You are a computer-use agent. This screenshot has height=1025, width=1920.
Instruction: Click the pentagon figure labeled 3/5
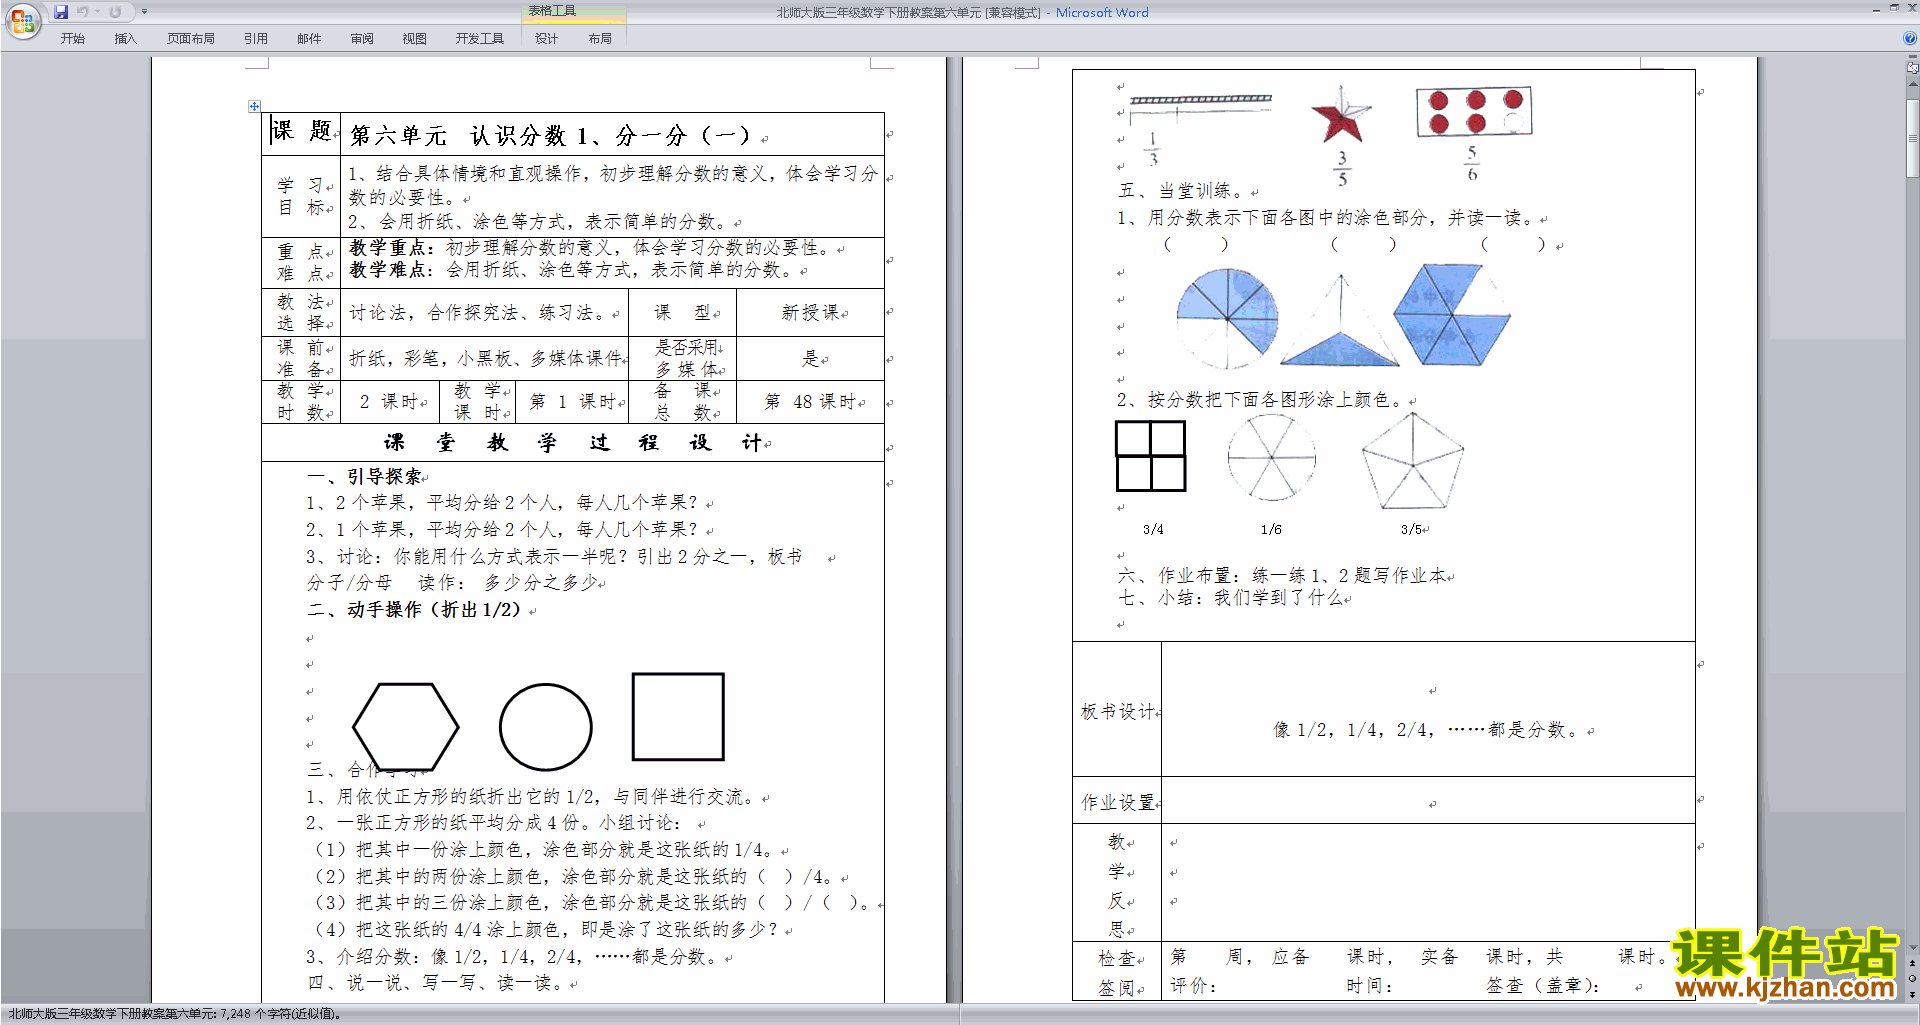coord(1412,461)
